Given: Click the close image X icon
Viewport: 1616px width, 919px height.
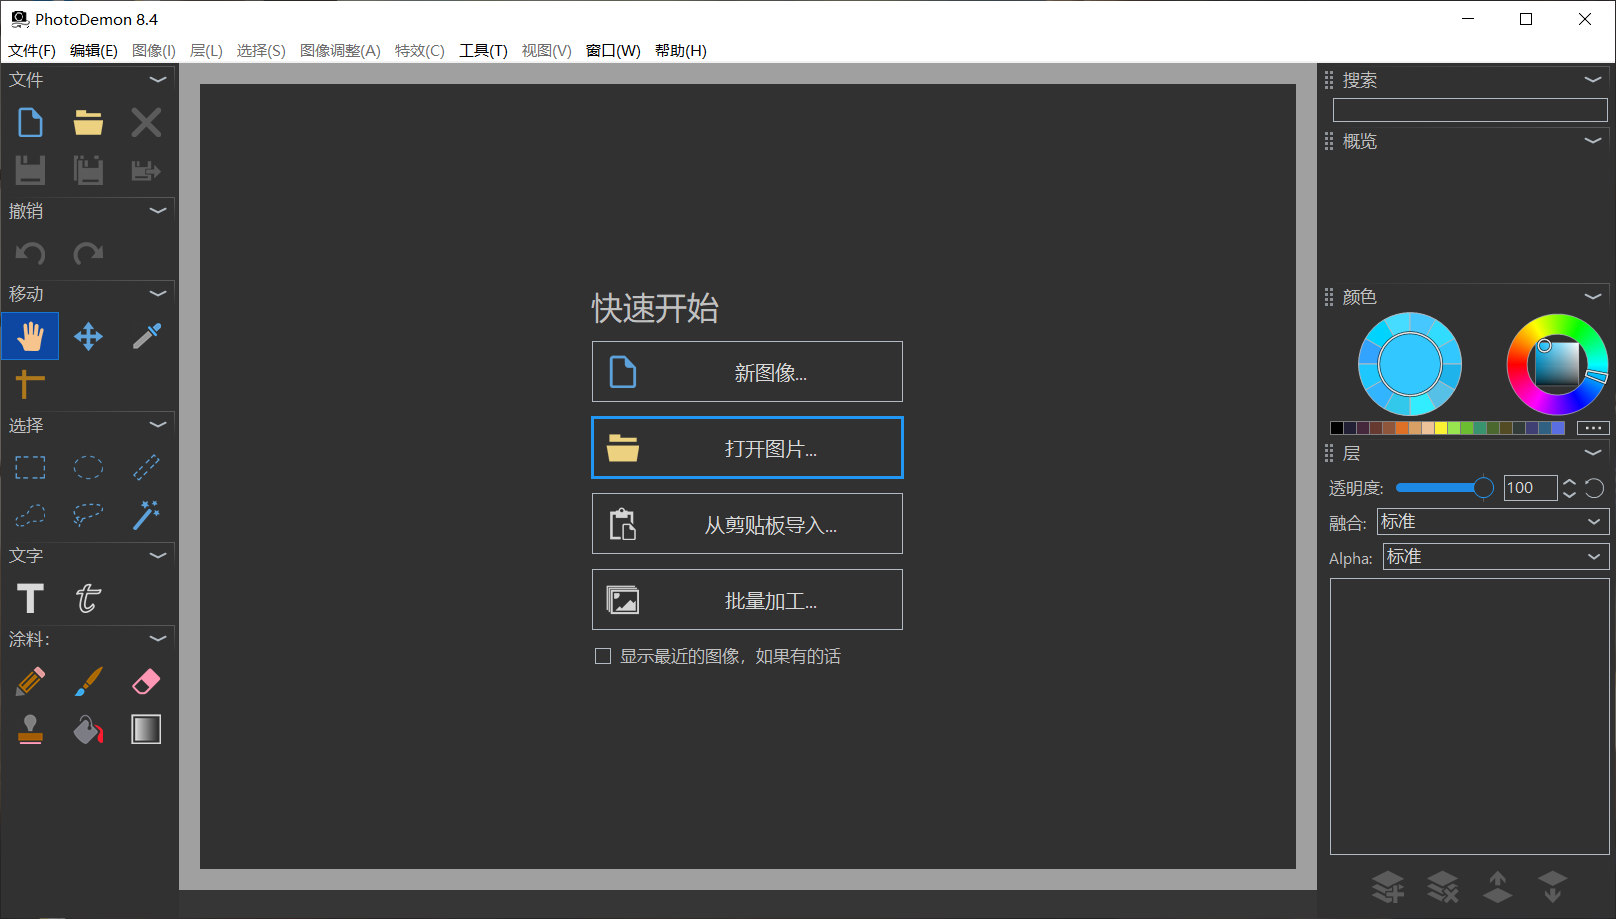Looking at the screenshot, I should tap(146, 123).
